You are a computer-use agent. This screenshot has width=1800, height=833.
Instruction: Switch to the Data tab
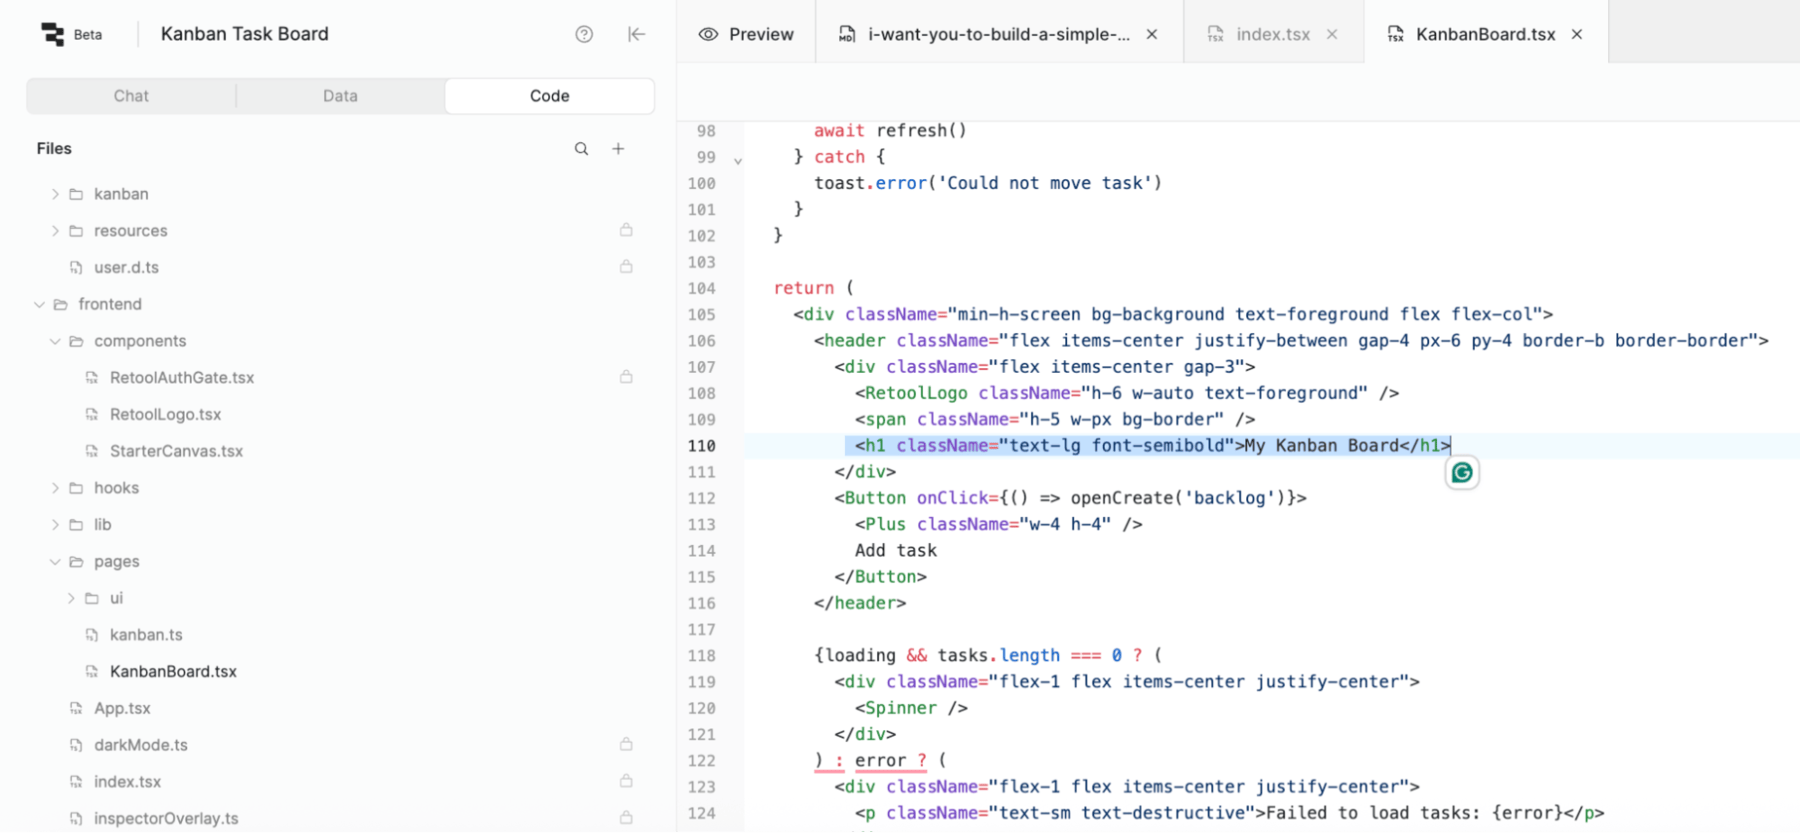pyautogui.click(x=340, y=96)
